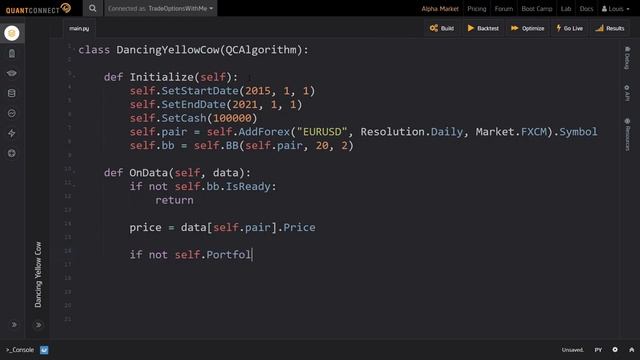Viewport: 640px width, 360px height.
Task: Expand the project panel double-chevron
Action: coord(38,325)
